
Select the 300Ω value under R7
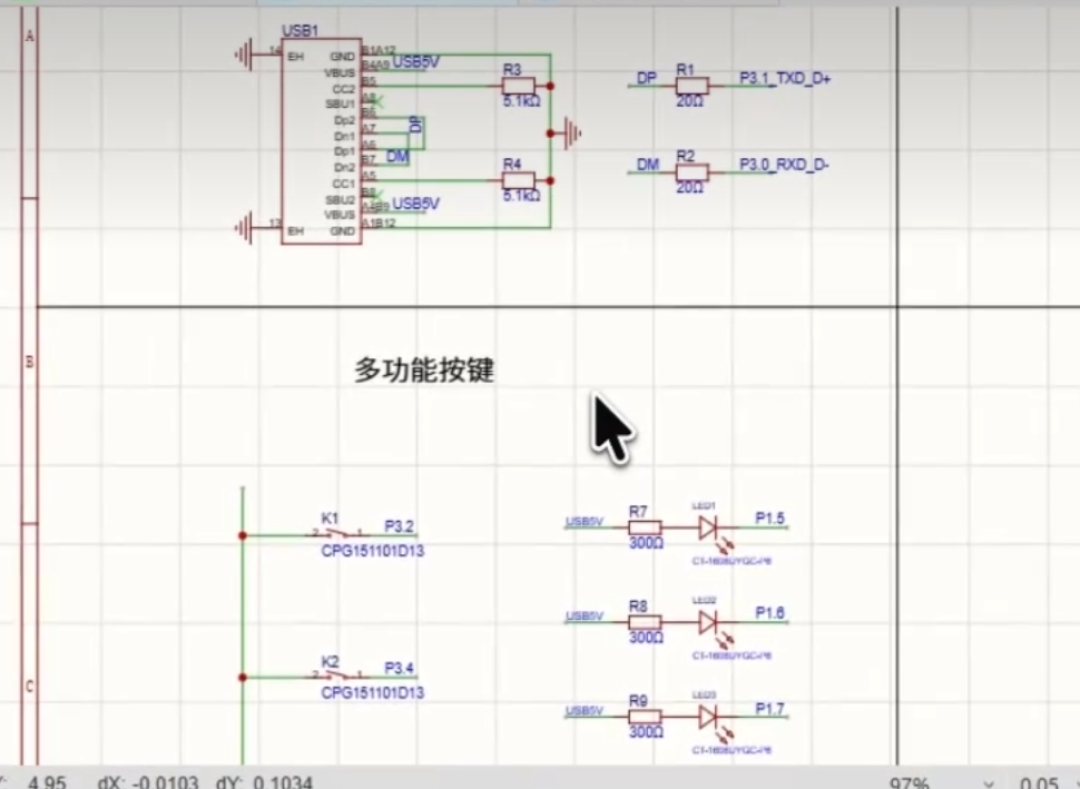tap(646, 543)
